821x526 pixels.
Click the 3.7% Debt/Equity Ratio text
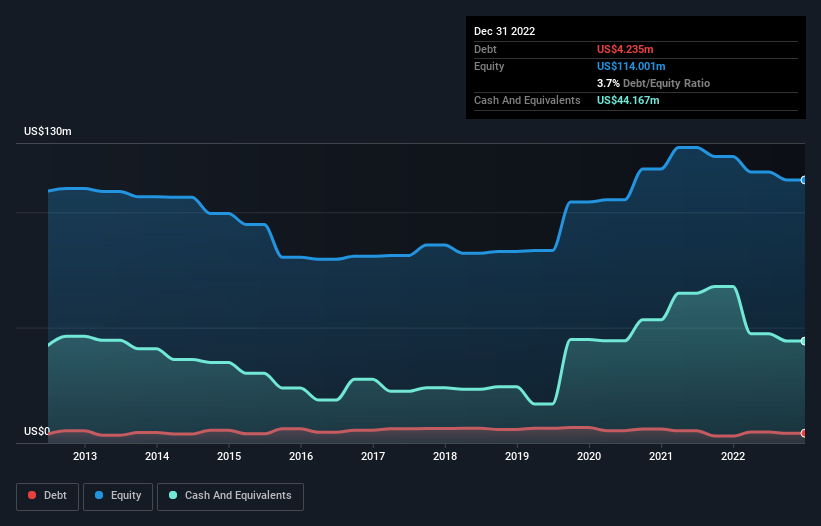[653, 83]
